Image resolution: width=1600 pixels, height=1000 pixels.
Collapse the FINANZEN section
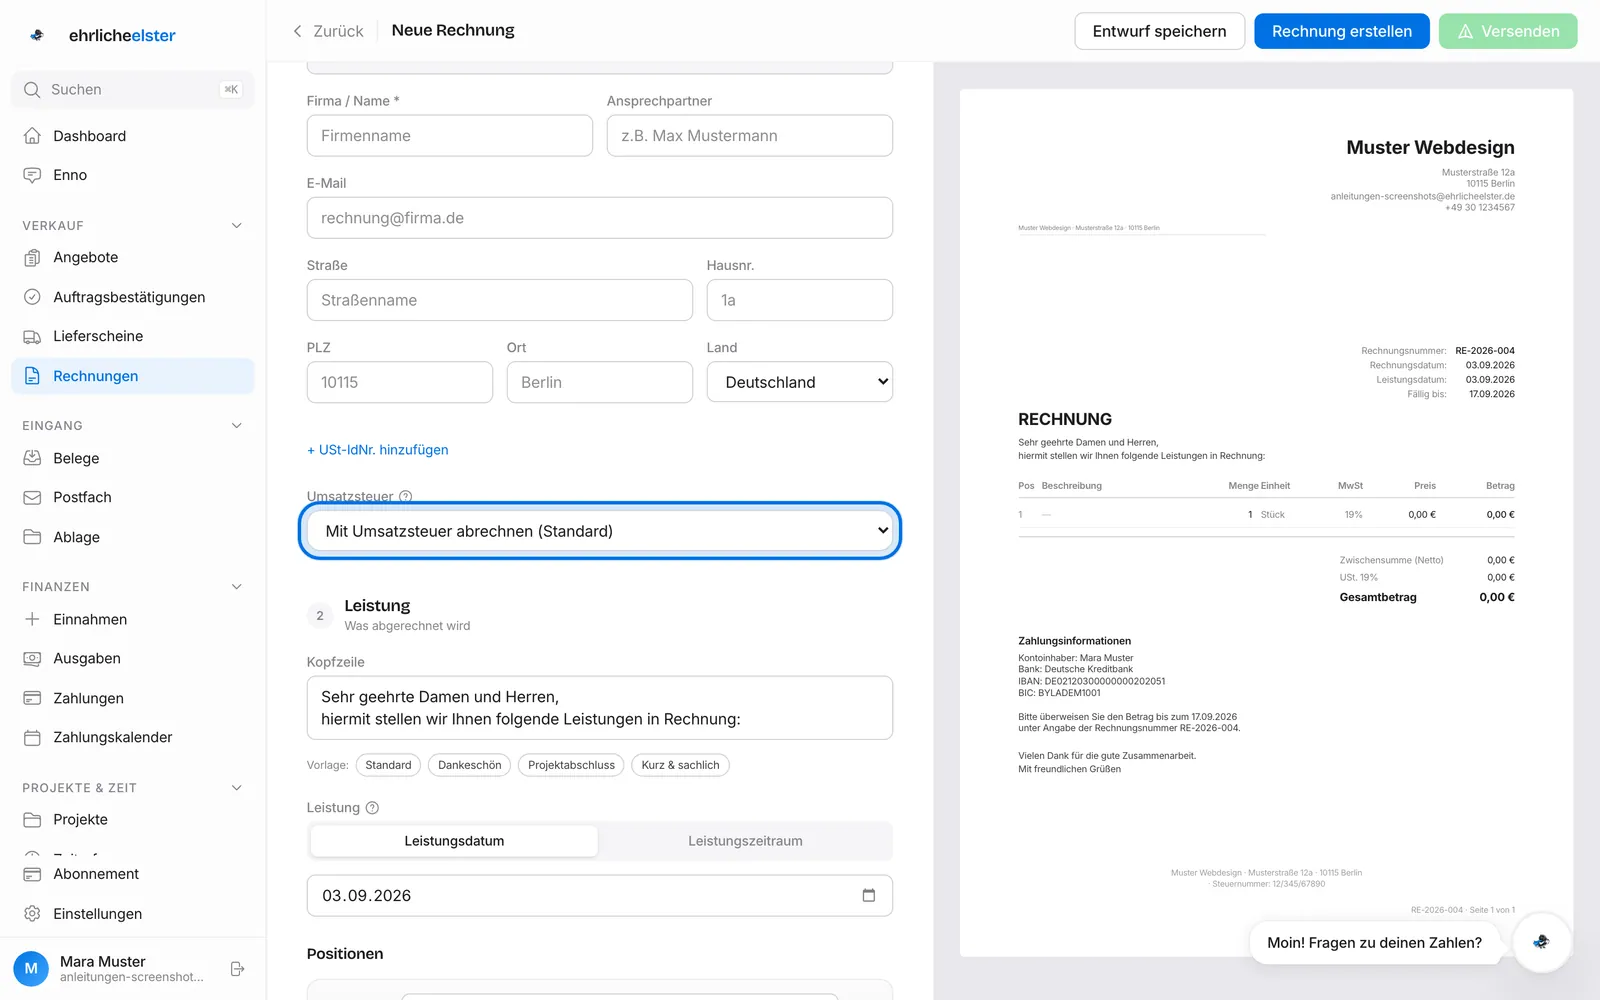pyautogui.click(x=237, y=587)
